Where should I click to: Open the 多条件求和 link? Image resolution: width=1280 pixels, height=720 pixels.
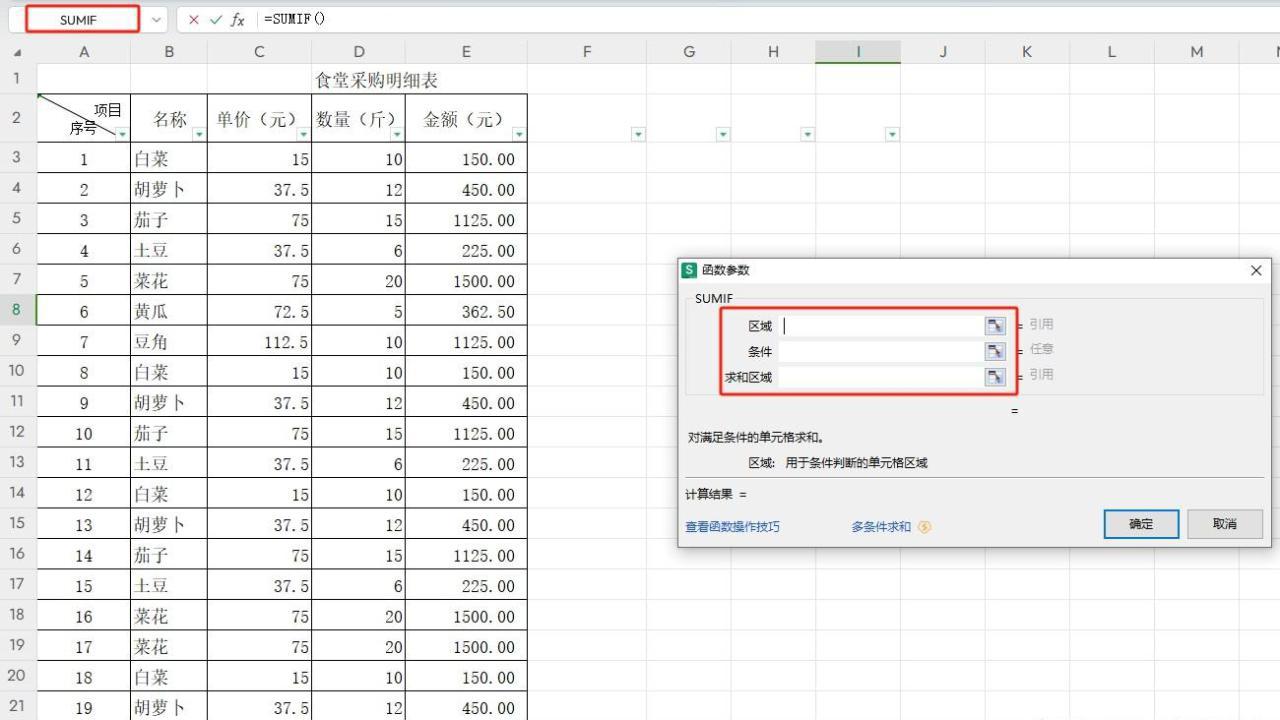click(881, 527)
